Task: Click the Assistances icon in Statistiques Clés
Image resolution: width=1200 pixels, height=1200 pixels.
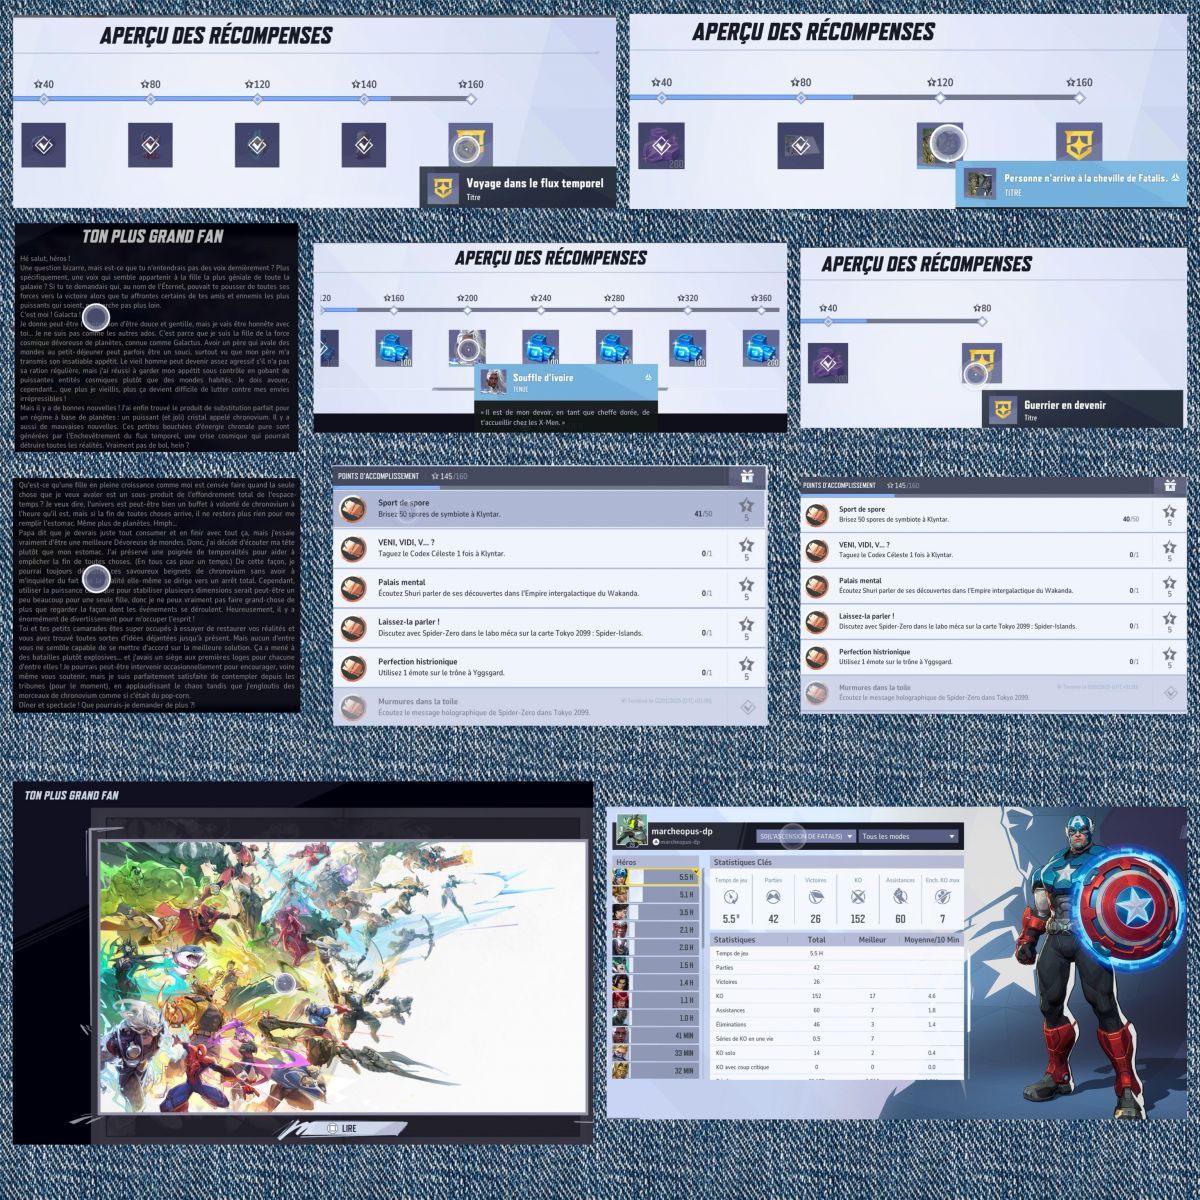Action: pyautogui.click(x=900, y=897)
